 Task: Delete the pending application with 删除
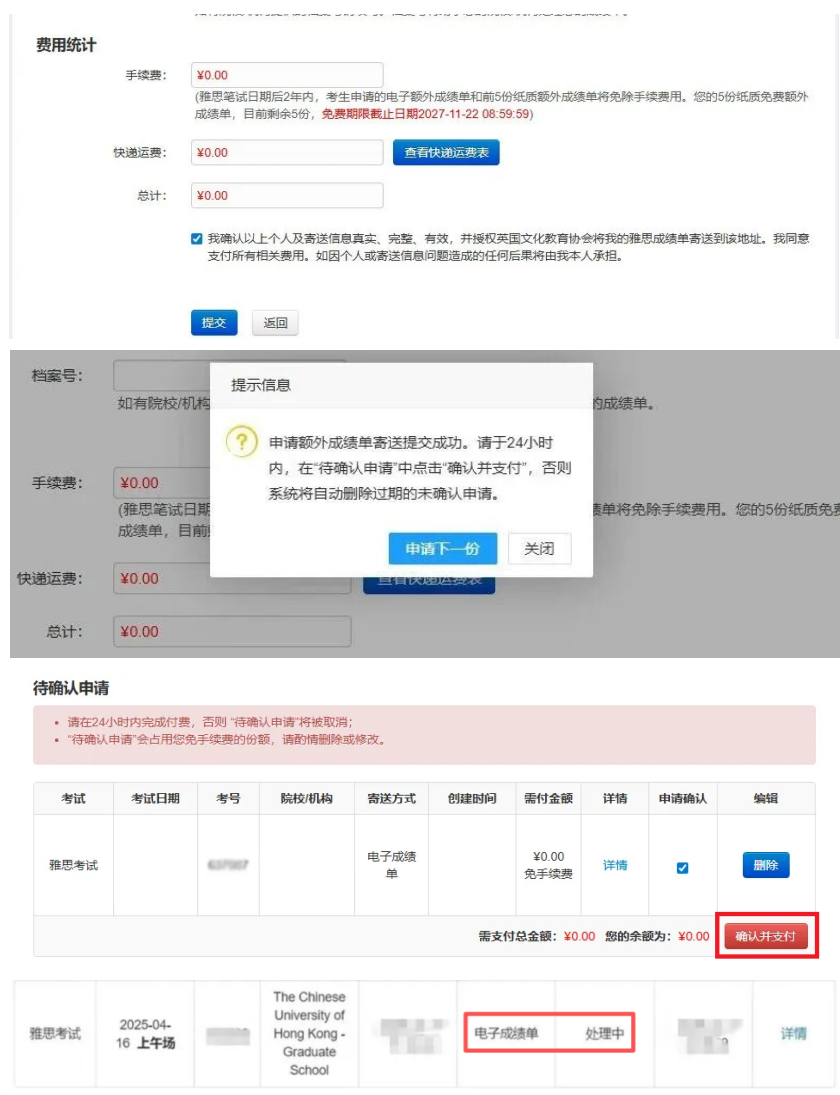pos(766,865)
